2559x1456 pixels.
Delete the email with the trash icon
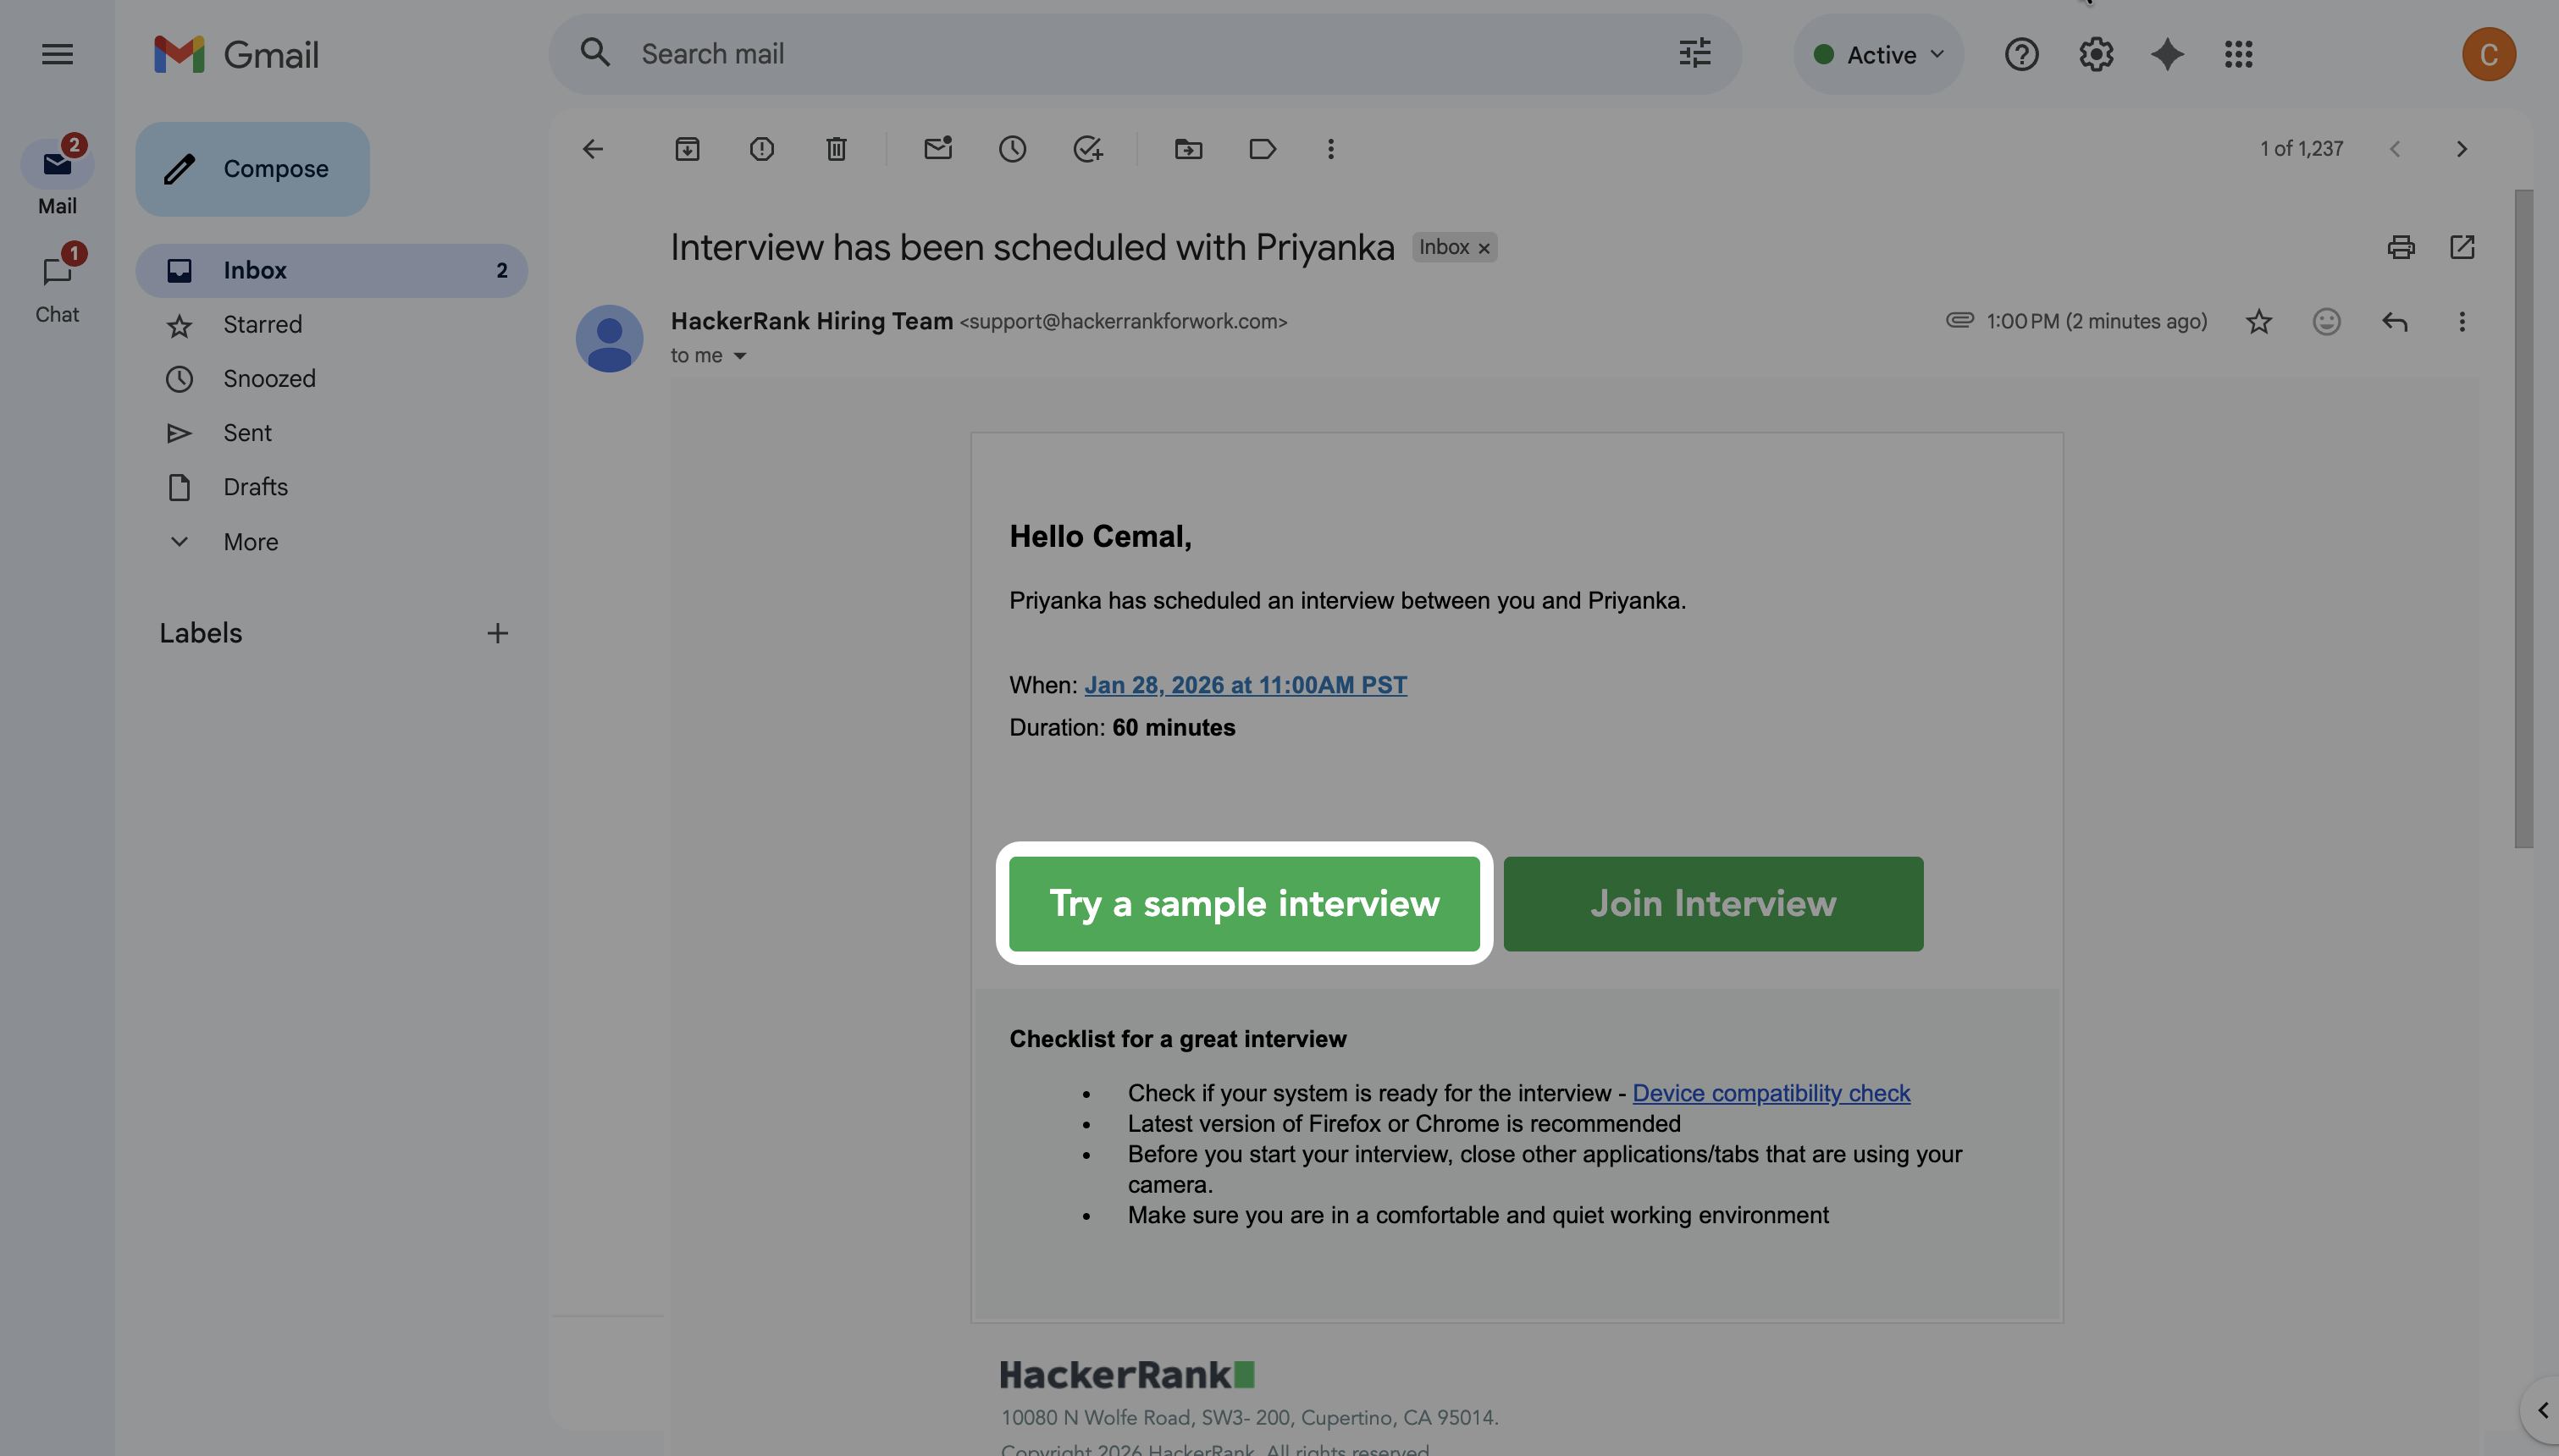click(836, 149)
